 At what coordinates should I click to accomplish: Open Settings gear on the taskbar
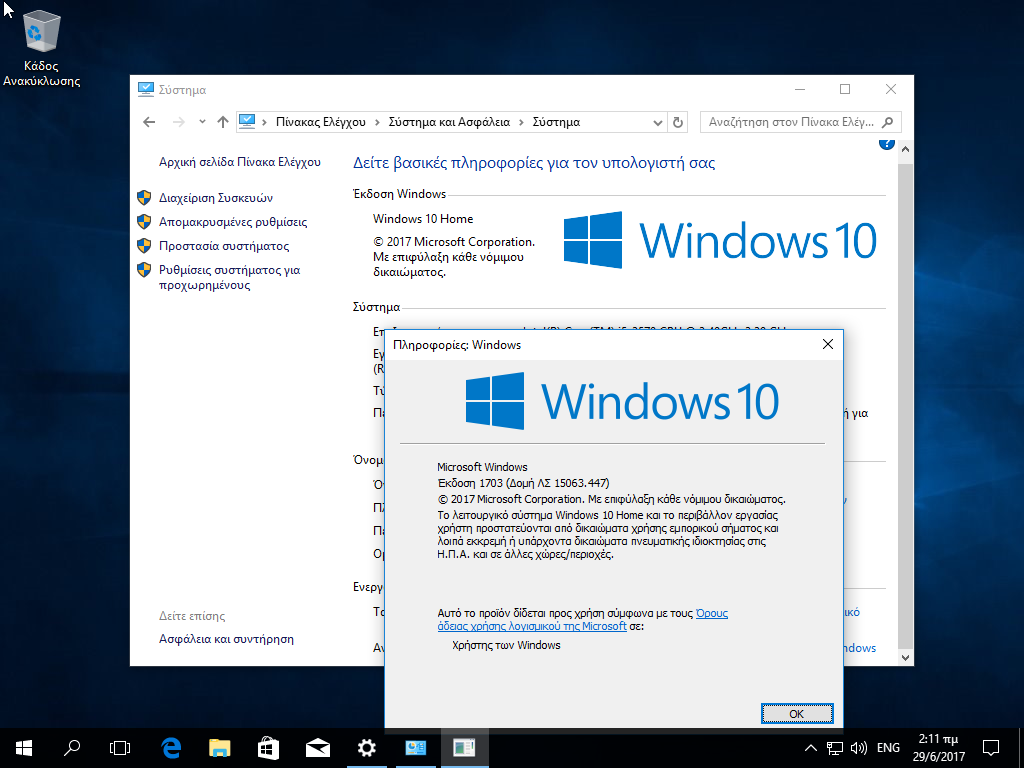367,748
